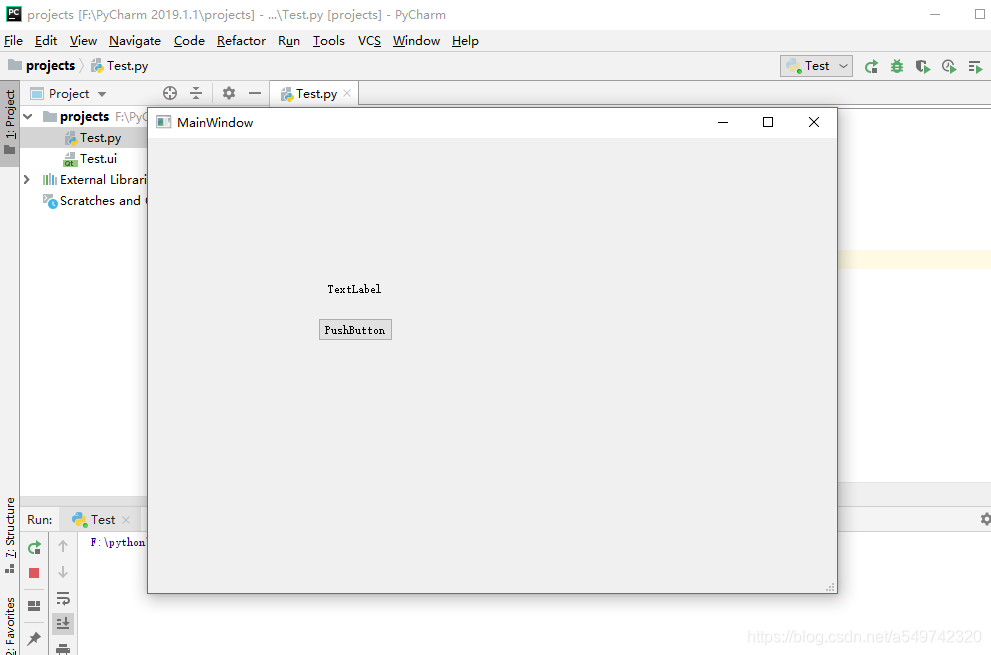This screenshot has height=655, width=991.
Task: Close the Test.py editor tab
Action: coord(347,93)
